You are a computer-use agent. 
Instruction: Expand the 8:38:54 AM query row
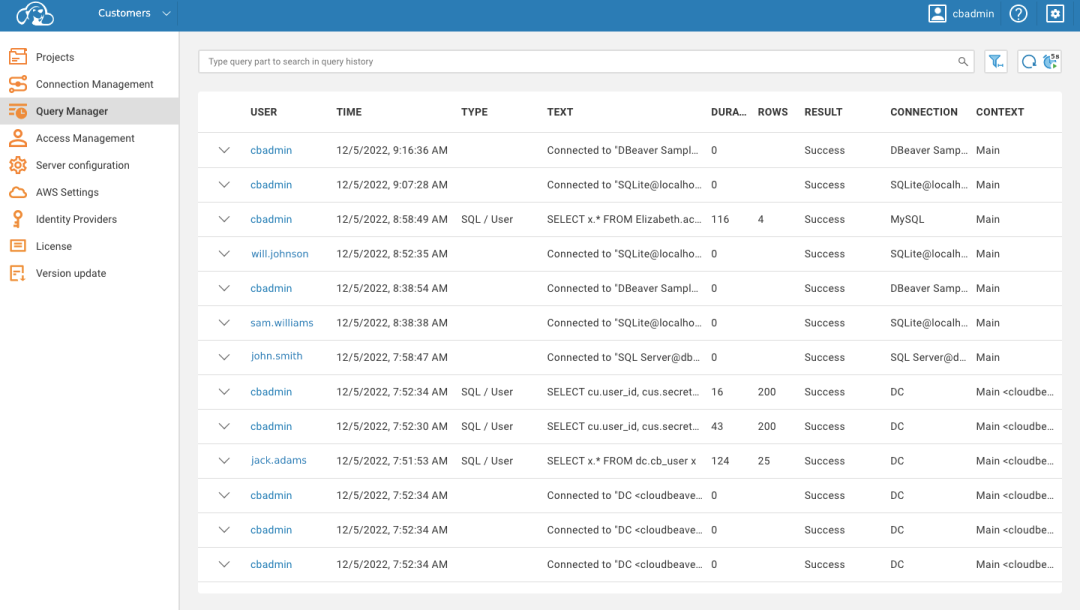[224, 288]
